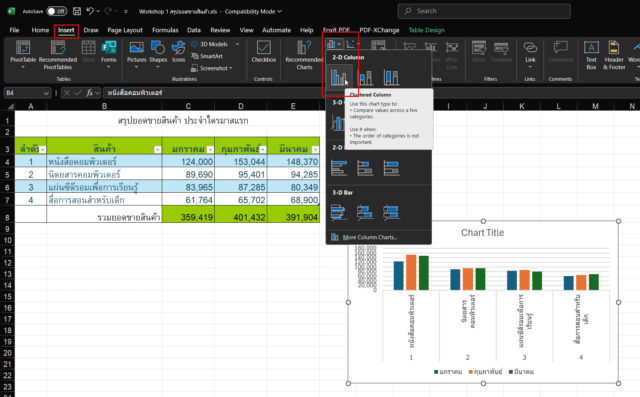
Task: Open the Icons library
Action: click(x=178, y=52)
